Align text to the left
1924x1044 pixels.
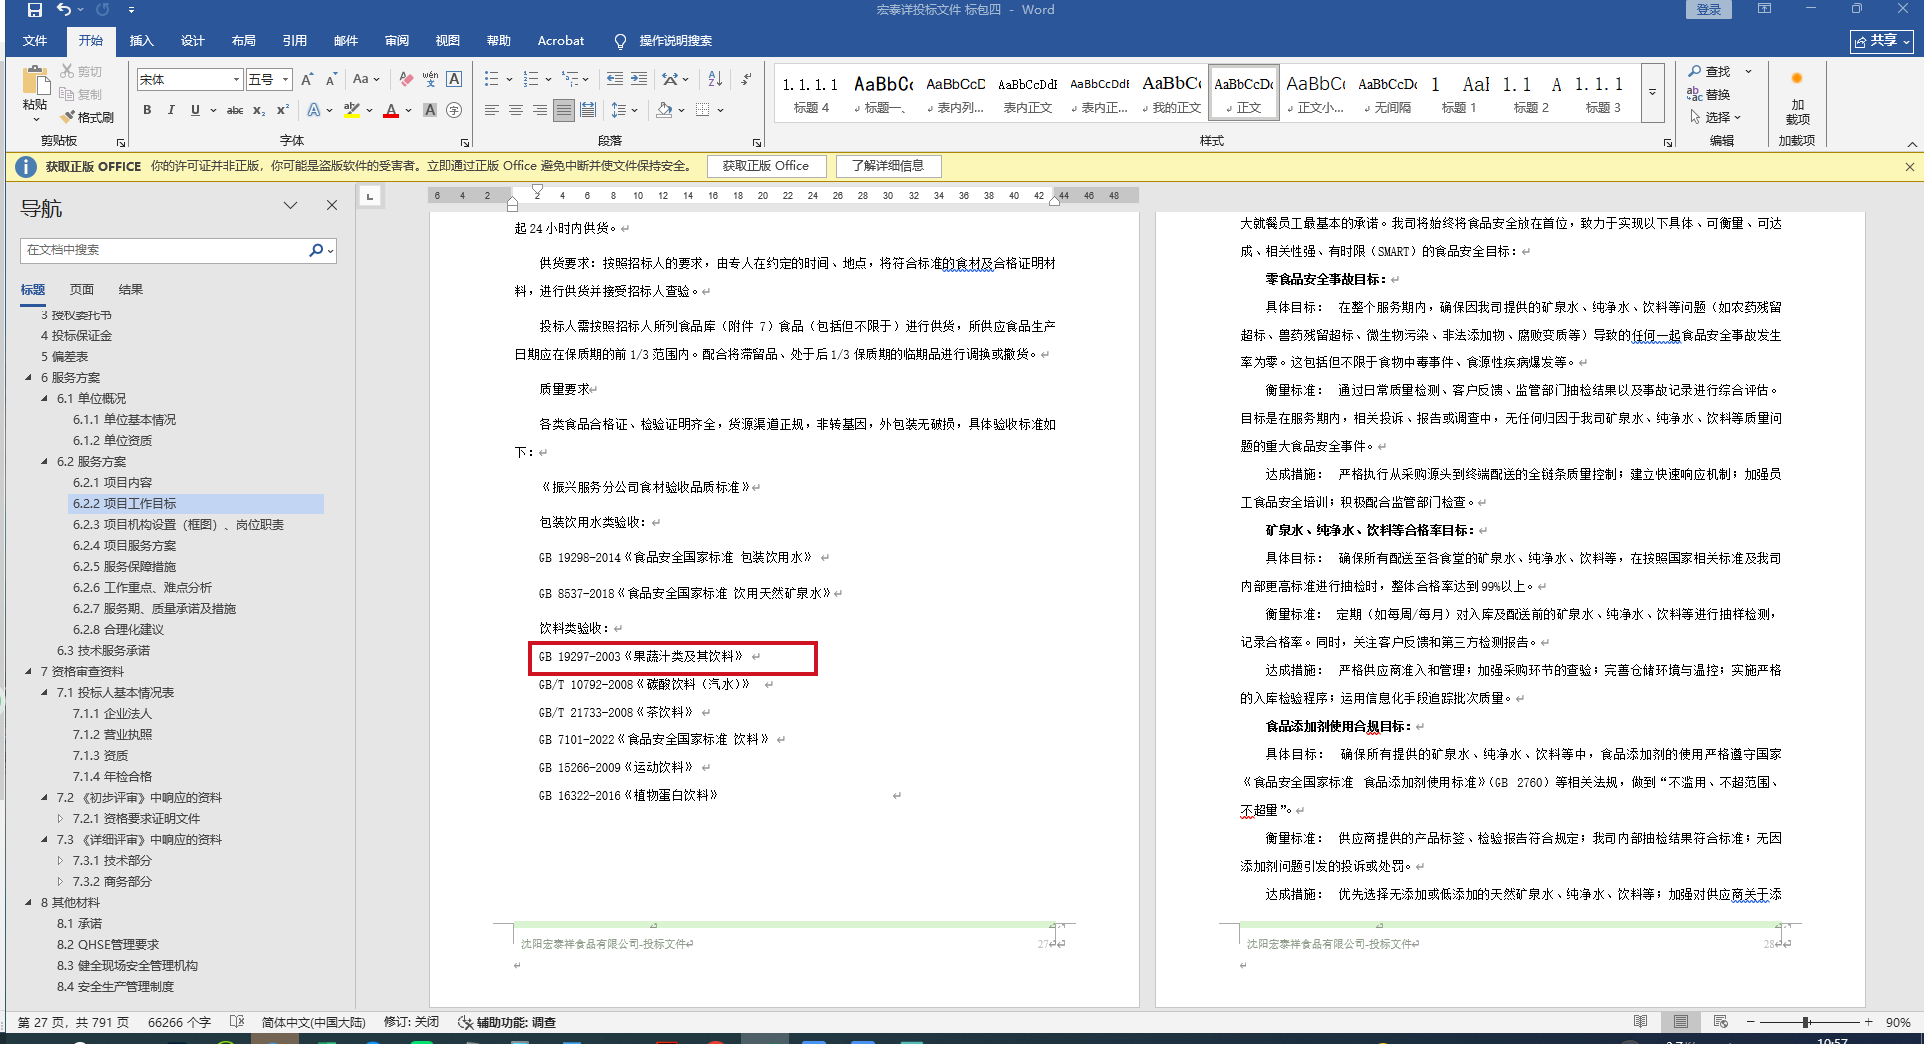(491, 110)
